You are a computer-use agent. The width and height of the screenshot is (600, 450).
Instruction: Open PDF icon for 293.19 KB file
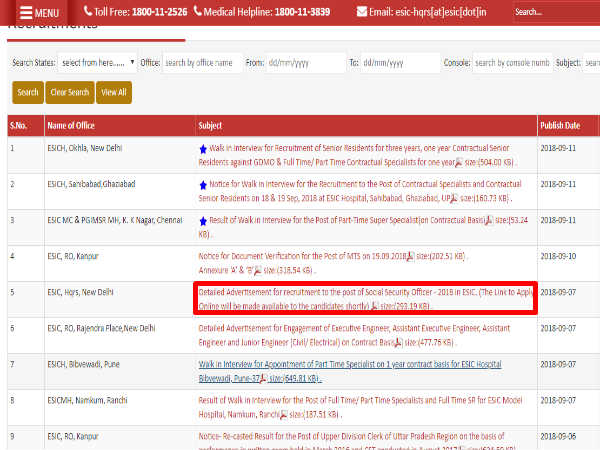pos(375,306)
